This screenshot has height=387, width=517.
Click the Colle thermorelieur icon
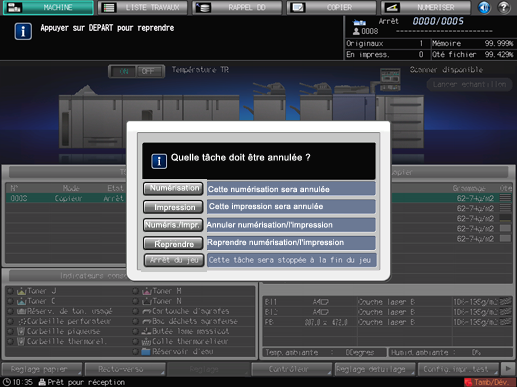147,342
